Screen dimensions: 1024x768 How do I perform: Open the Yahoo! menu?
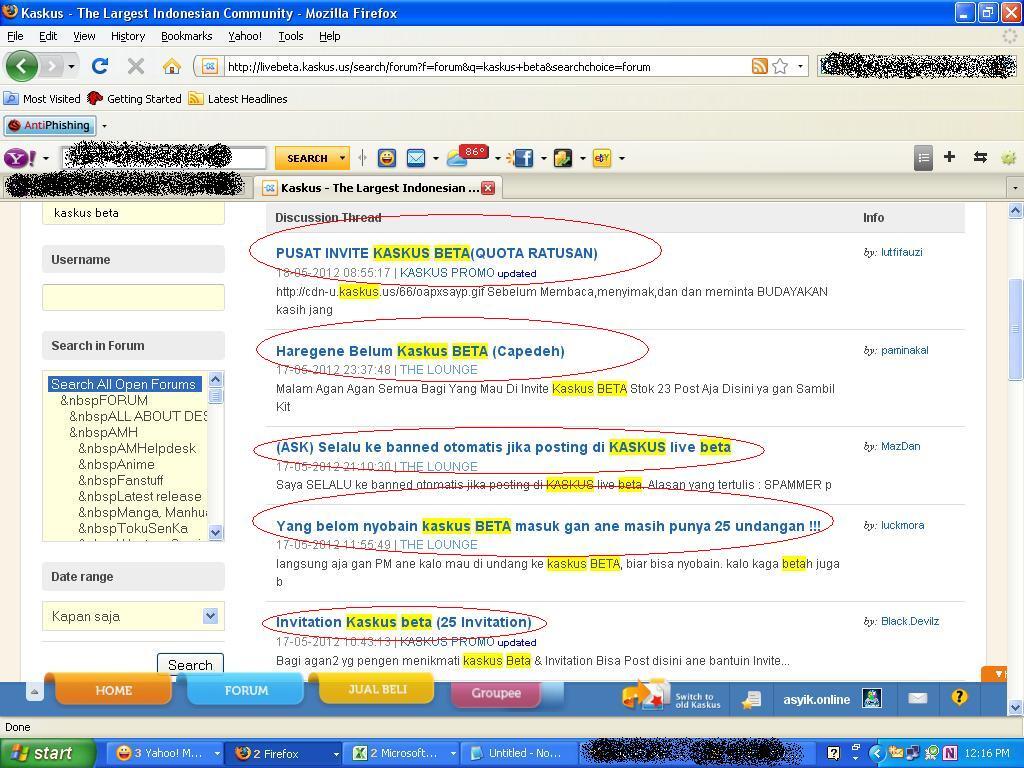[x=245, y=36]
